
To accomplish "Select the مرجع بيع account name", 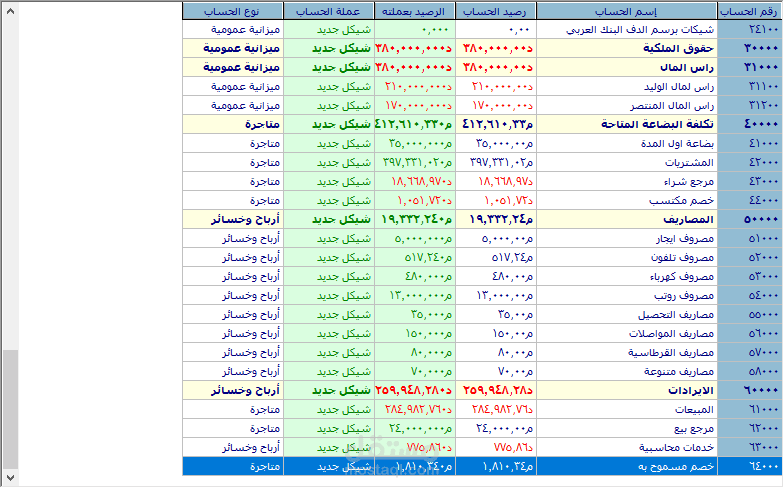I will (626, 429).
